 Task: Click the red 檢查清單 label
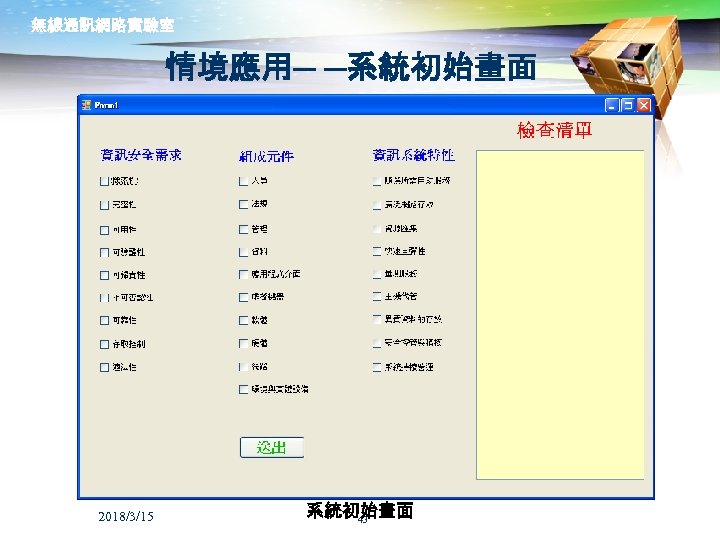coord(554,130)
